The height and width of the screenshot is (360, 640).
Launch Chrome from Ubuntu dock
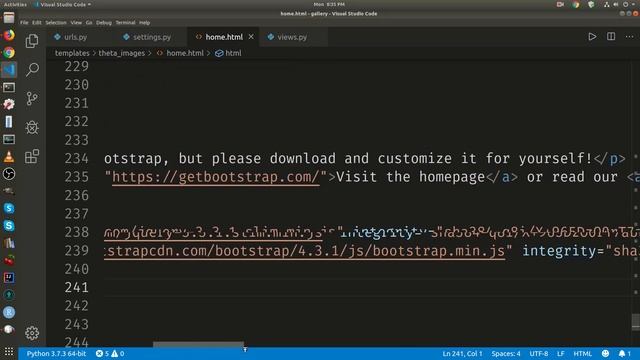pyautogui.click(x=9, y=53)
